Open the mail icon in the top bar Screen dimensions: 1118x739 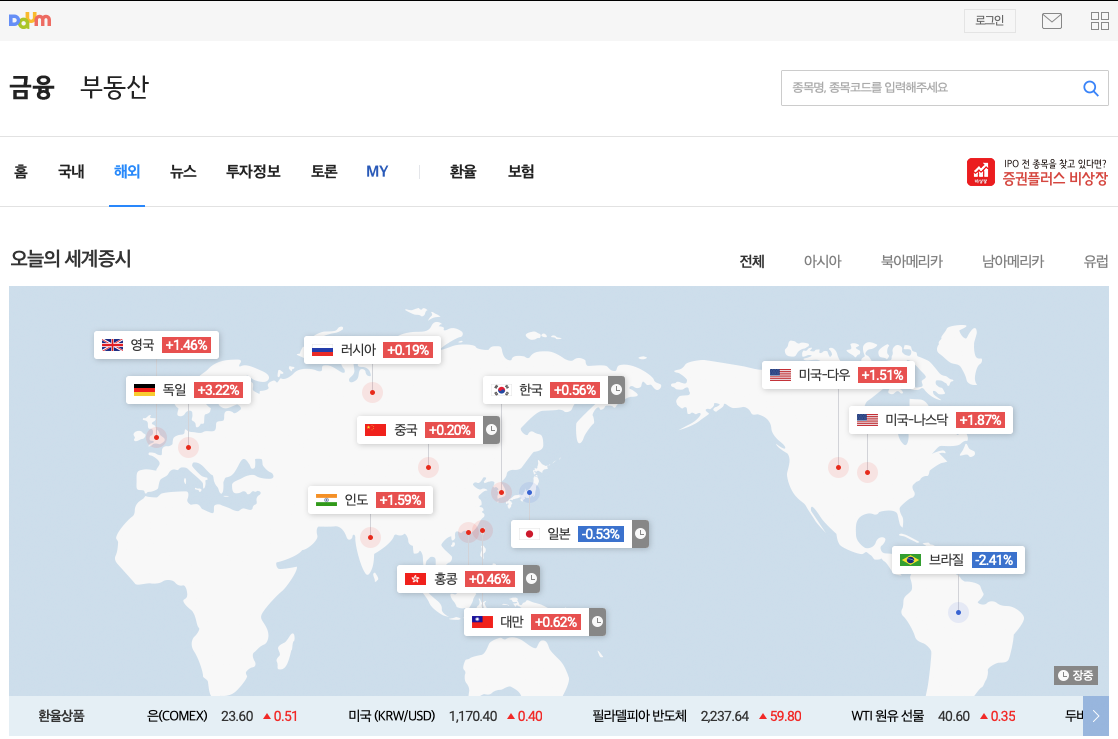click(1051, 20)
